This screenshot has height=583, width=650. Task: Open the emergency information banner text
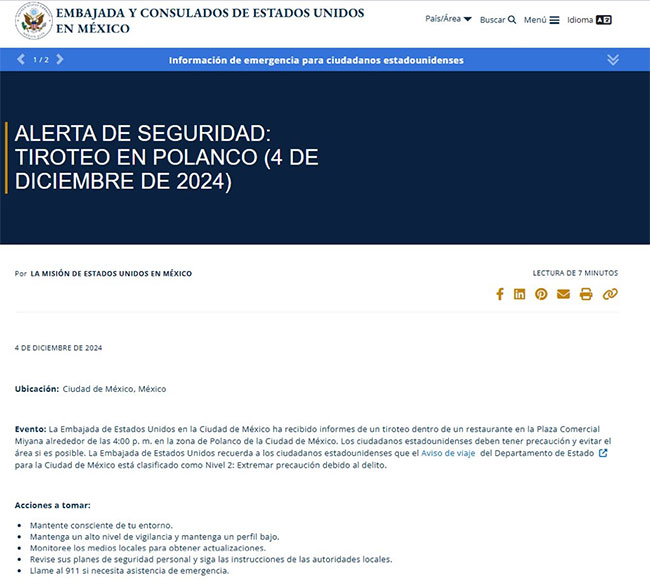(x=316, y=60)
